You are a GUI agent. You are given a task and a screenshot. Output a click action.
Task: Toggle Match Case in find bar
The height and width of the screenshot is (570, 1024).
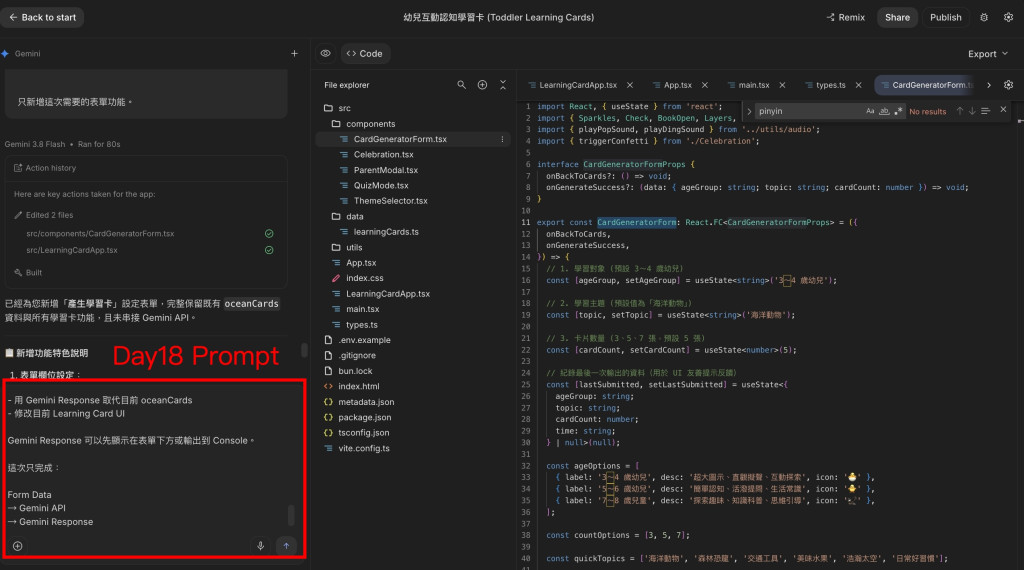(x=870, y=111)
